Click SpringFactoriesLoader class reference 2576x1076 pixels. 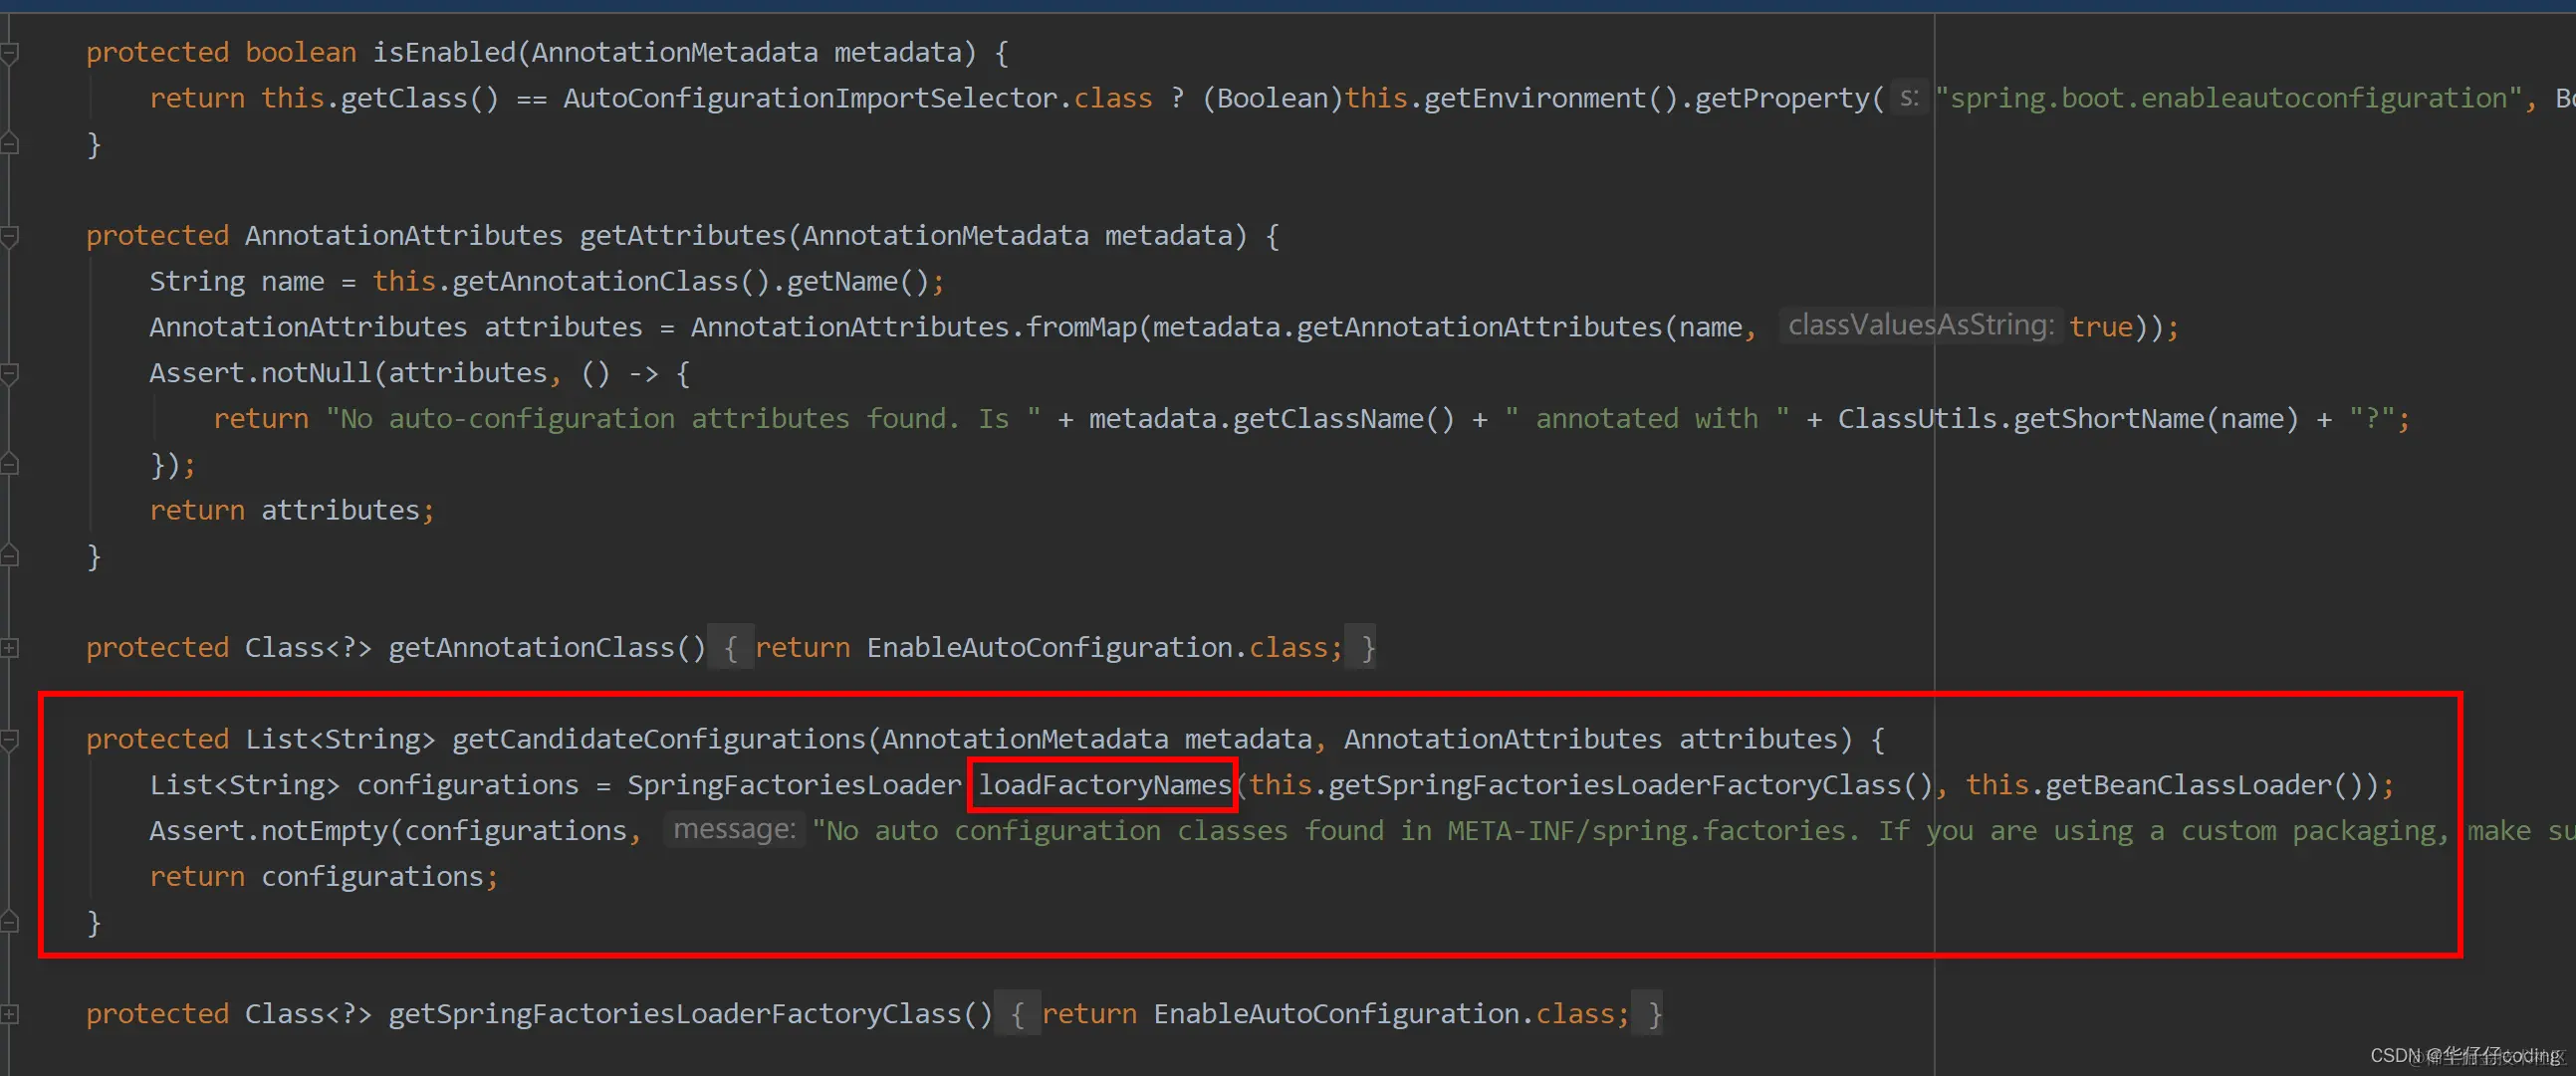793,785
